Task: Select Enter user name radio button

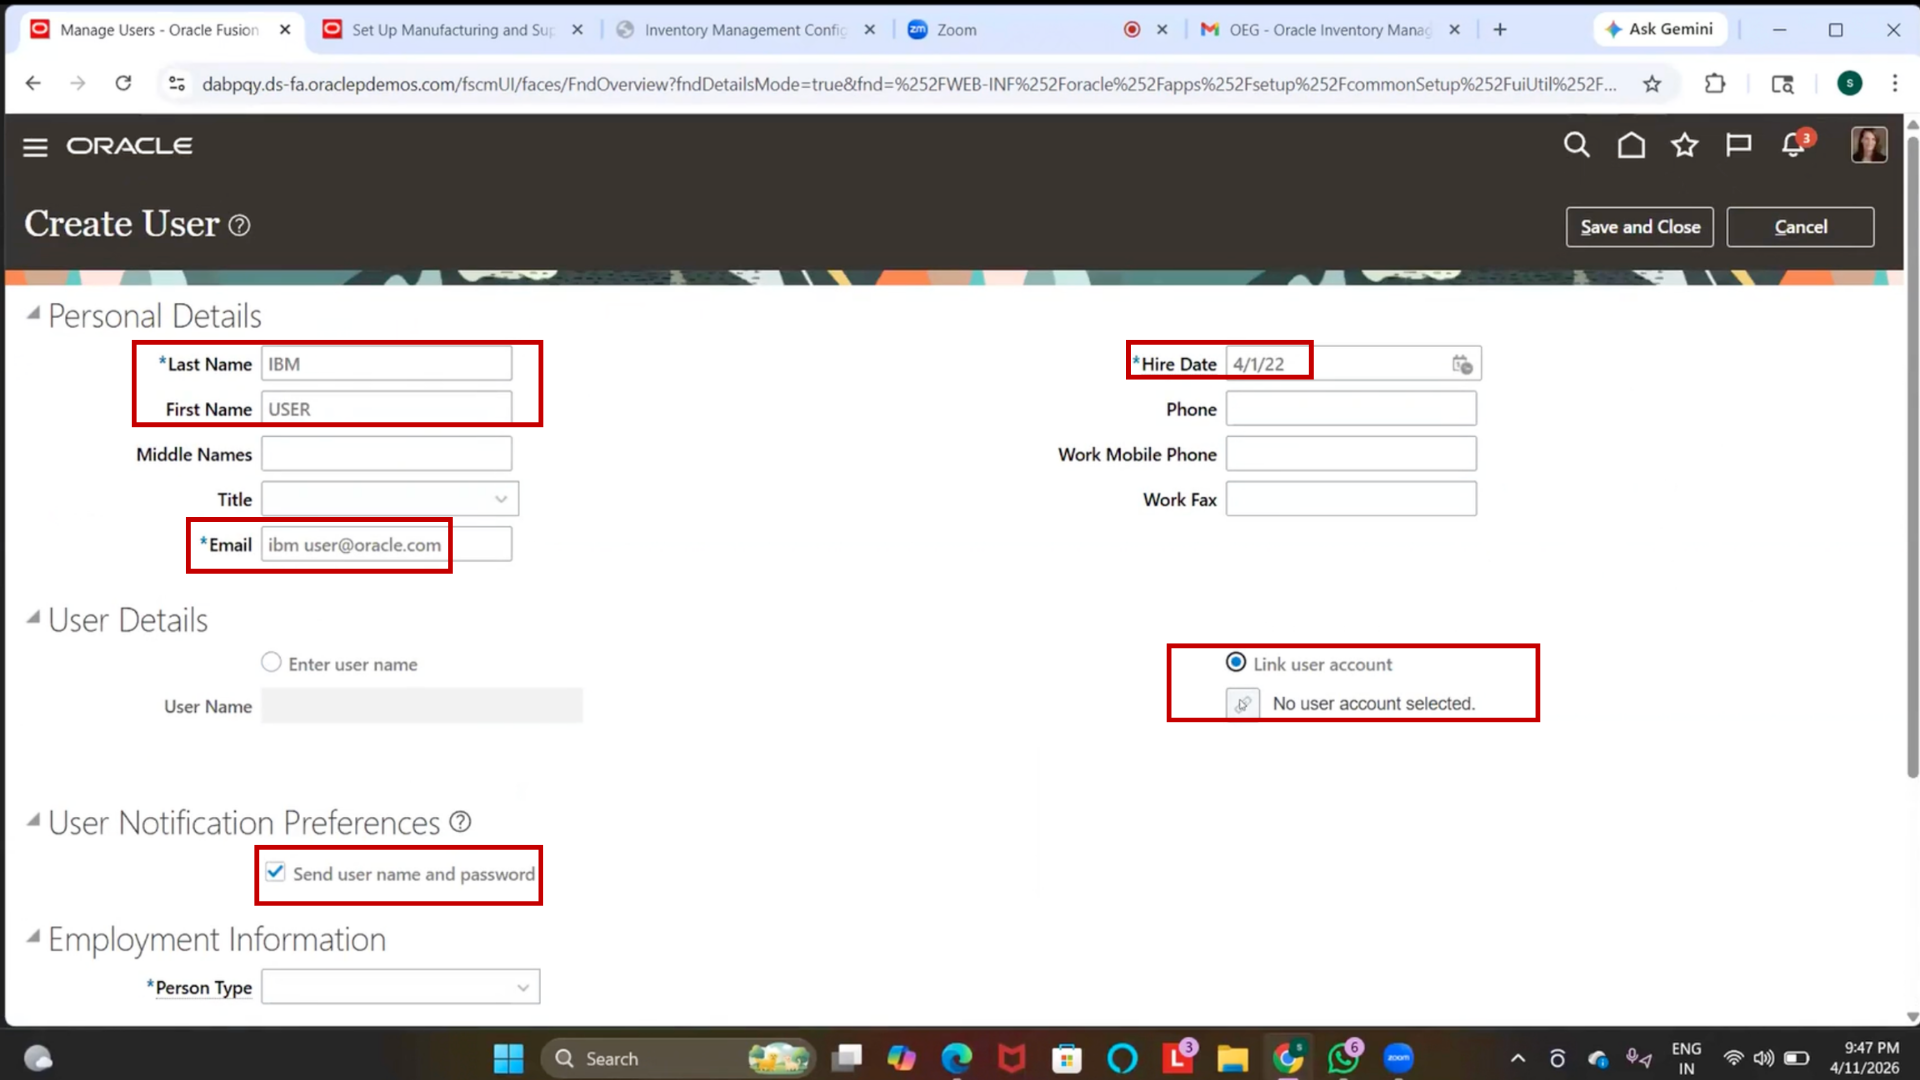Action: tap(271, 662)
